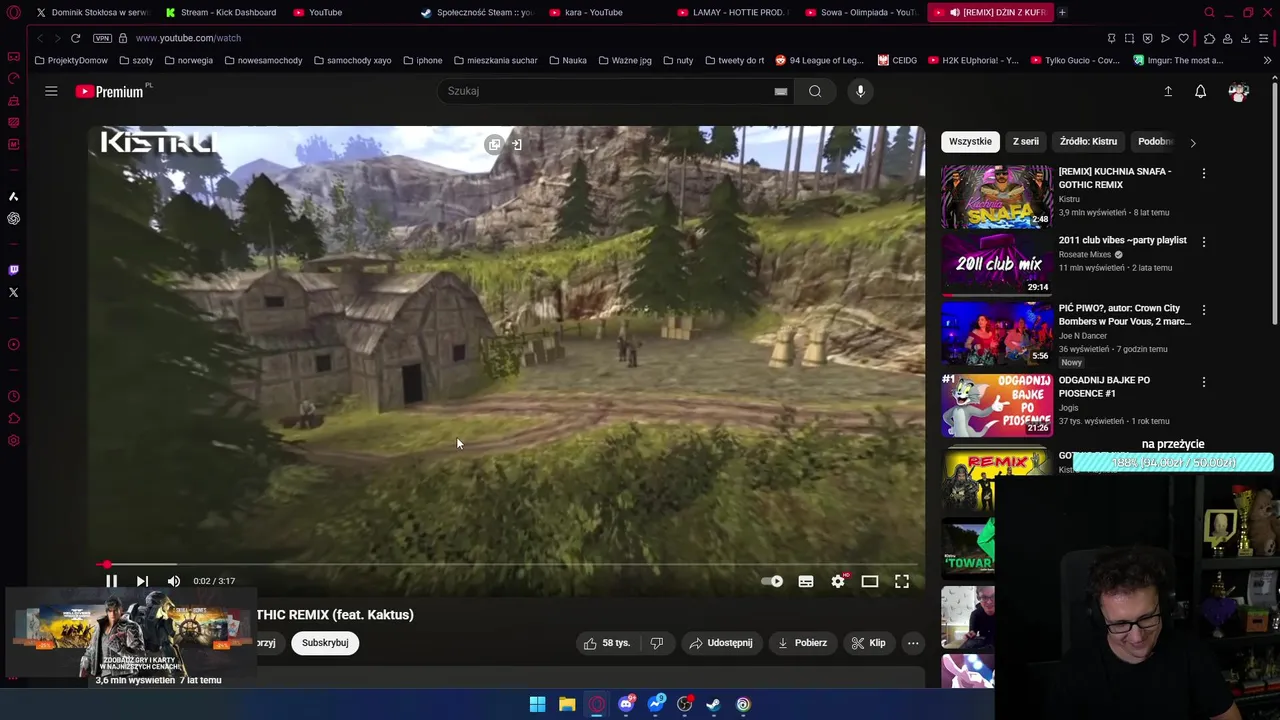Select the Z serii filter chip
Viewport: 1280px width, 720px height.
click(x=1025, y=141)
